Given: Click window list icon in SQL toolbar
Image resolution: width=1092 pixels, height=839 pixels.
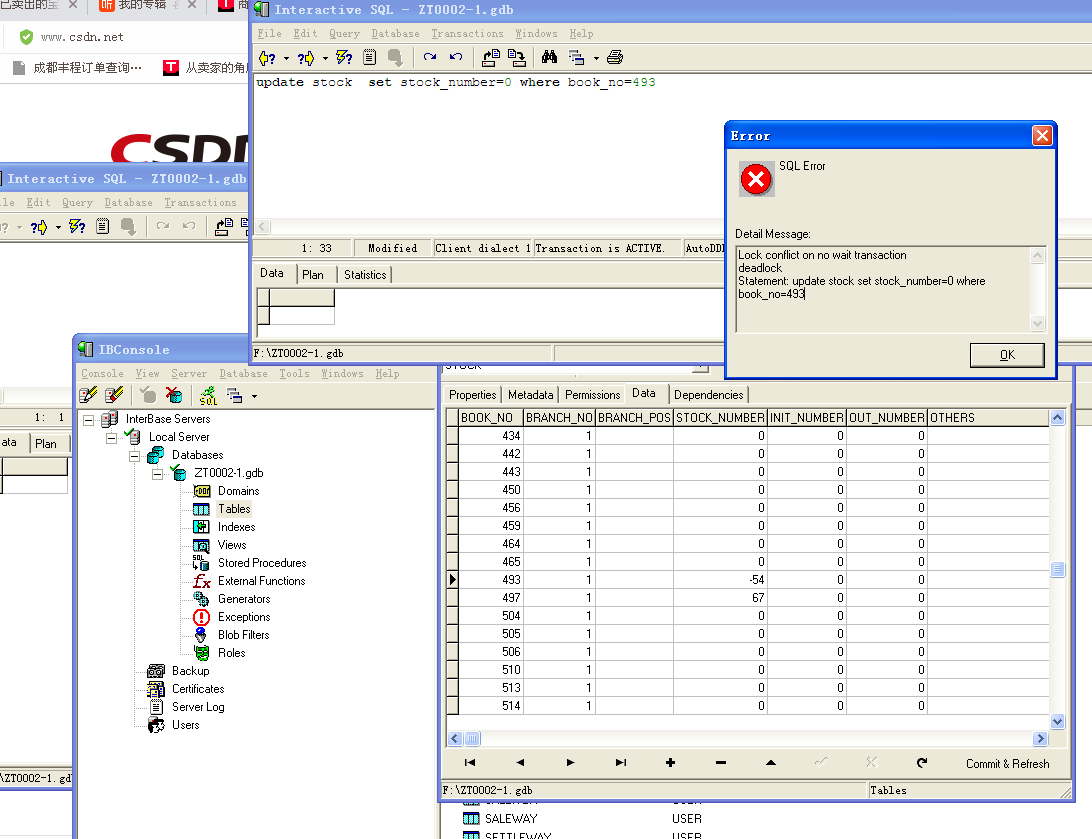Looking at the screenshot, I should point(577,58).
